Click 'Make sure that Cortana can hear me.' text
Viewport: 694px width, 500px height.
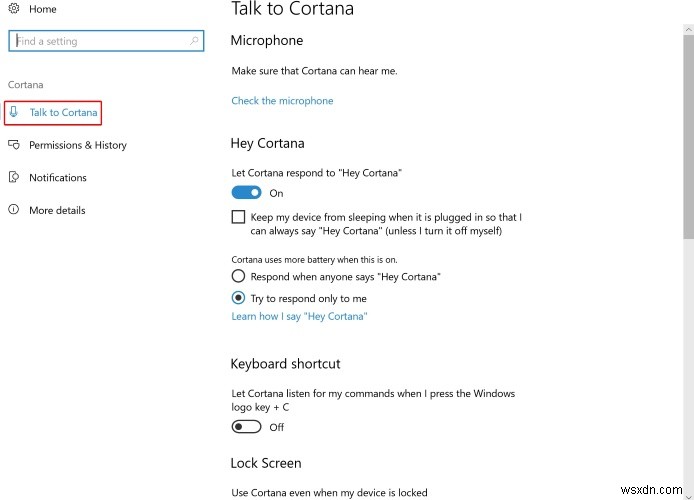pyautogui.click(x=314, y=71)
